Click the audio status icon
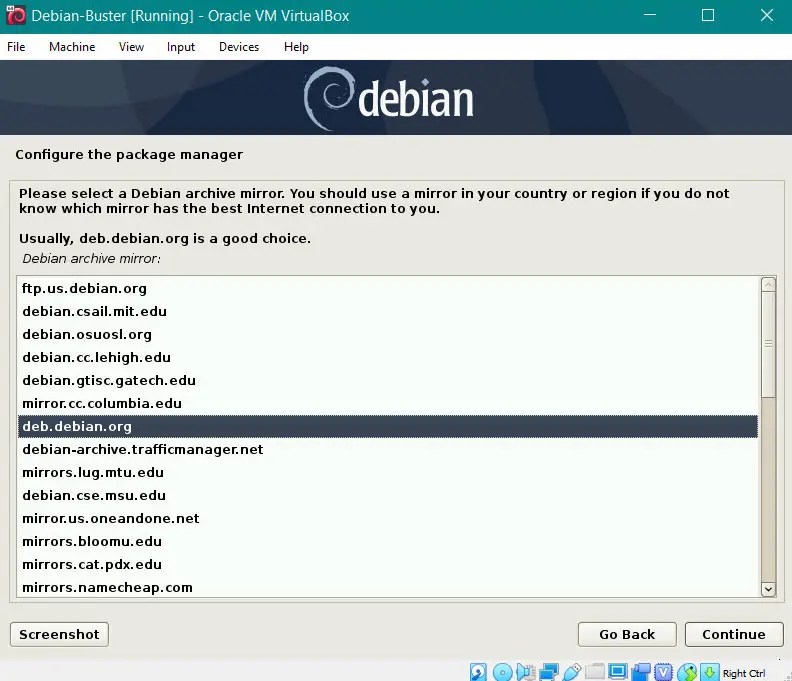 pyautogui.click(x=525, y=672)
